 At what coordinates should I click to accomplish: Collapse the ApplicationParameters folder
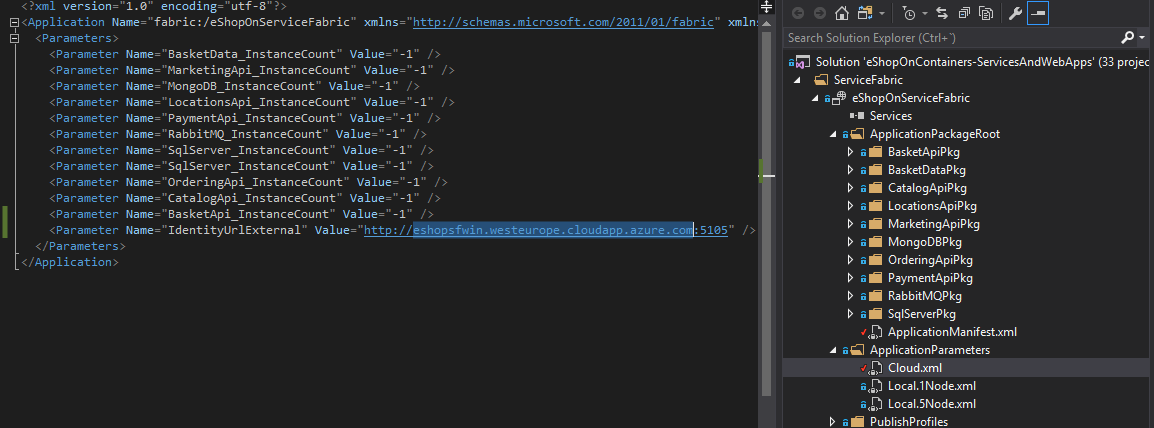click(x=833, y=350)
